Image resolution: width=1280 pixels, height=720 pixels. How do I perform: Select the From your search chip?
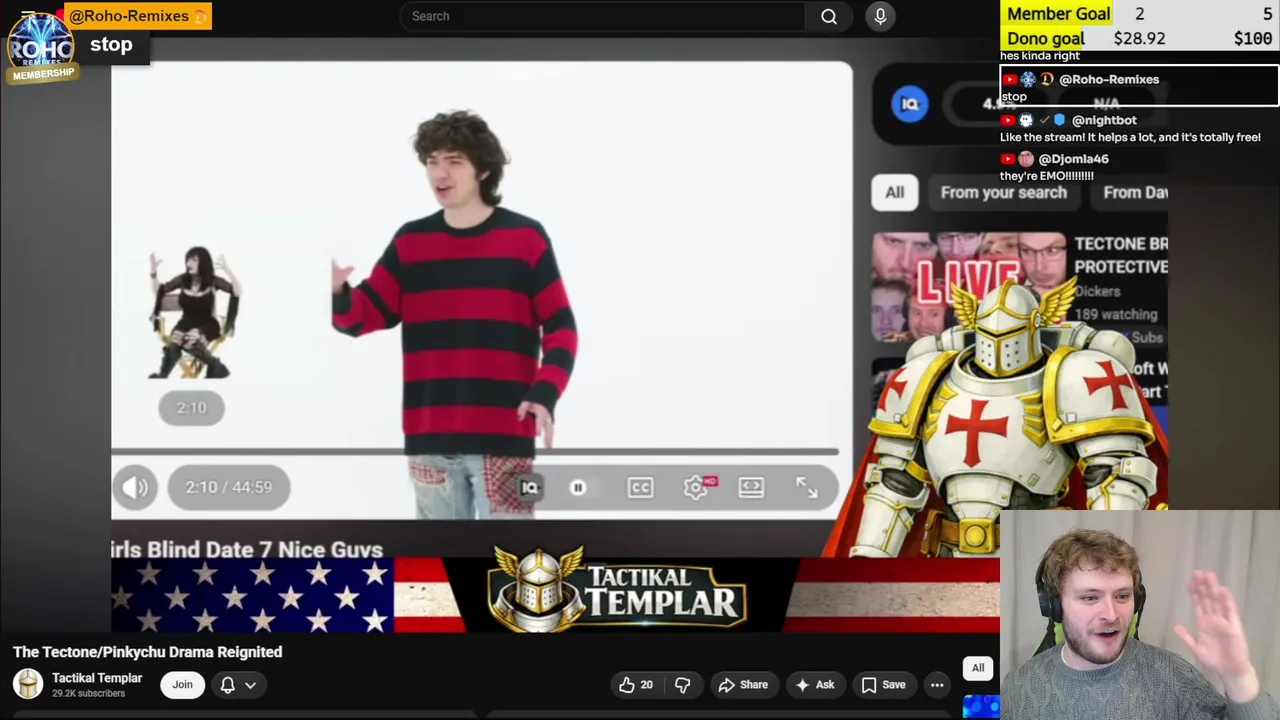(1003, 192)
